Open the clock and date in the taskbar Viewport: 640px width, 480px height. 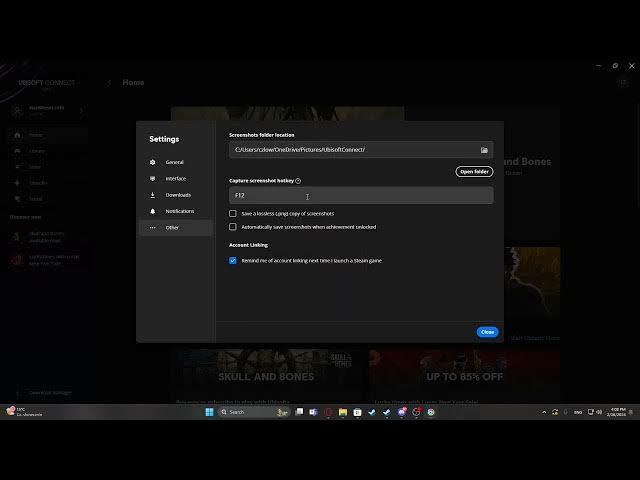(616, 412)
